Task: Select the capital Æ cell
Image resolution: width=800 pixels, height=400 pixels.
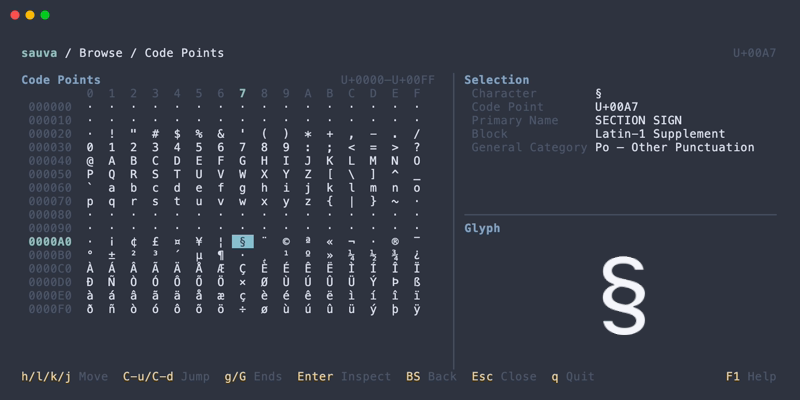Action: 221,268
